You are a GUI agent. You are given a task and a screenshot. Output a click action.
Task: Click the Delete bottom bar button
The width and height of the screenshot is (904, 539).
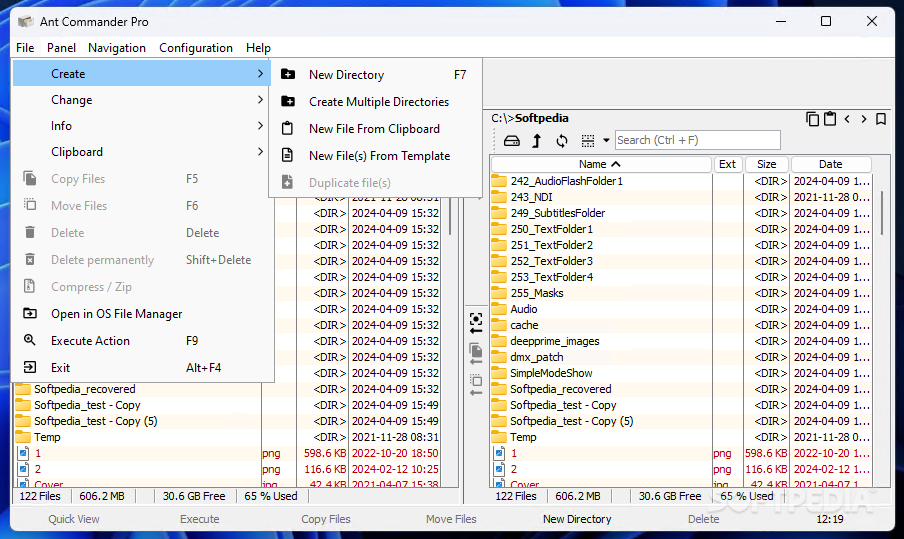point(703,519)
